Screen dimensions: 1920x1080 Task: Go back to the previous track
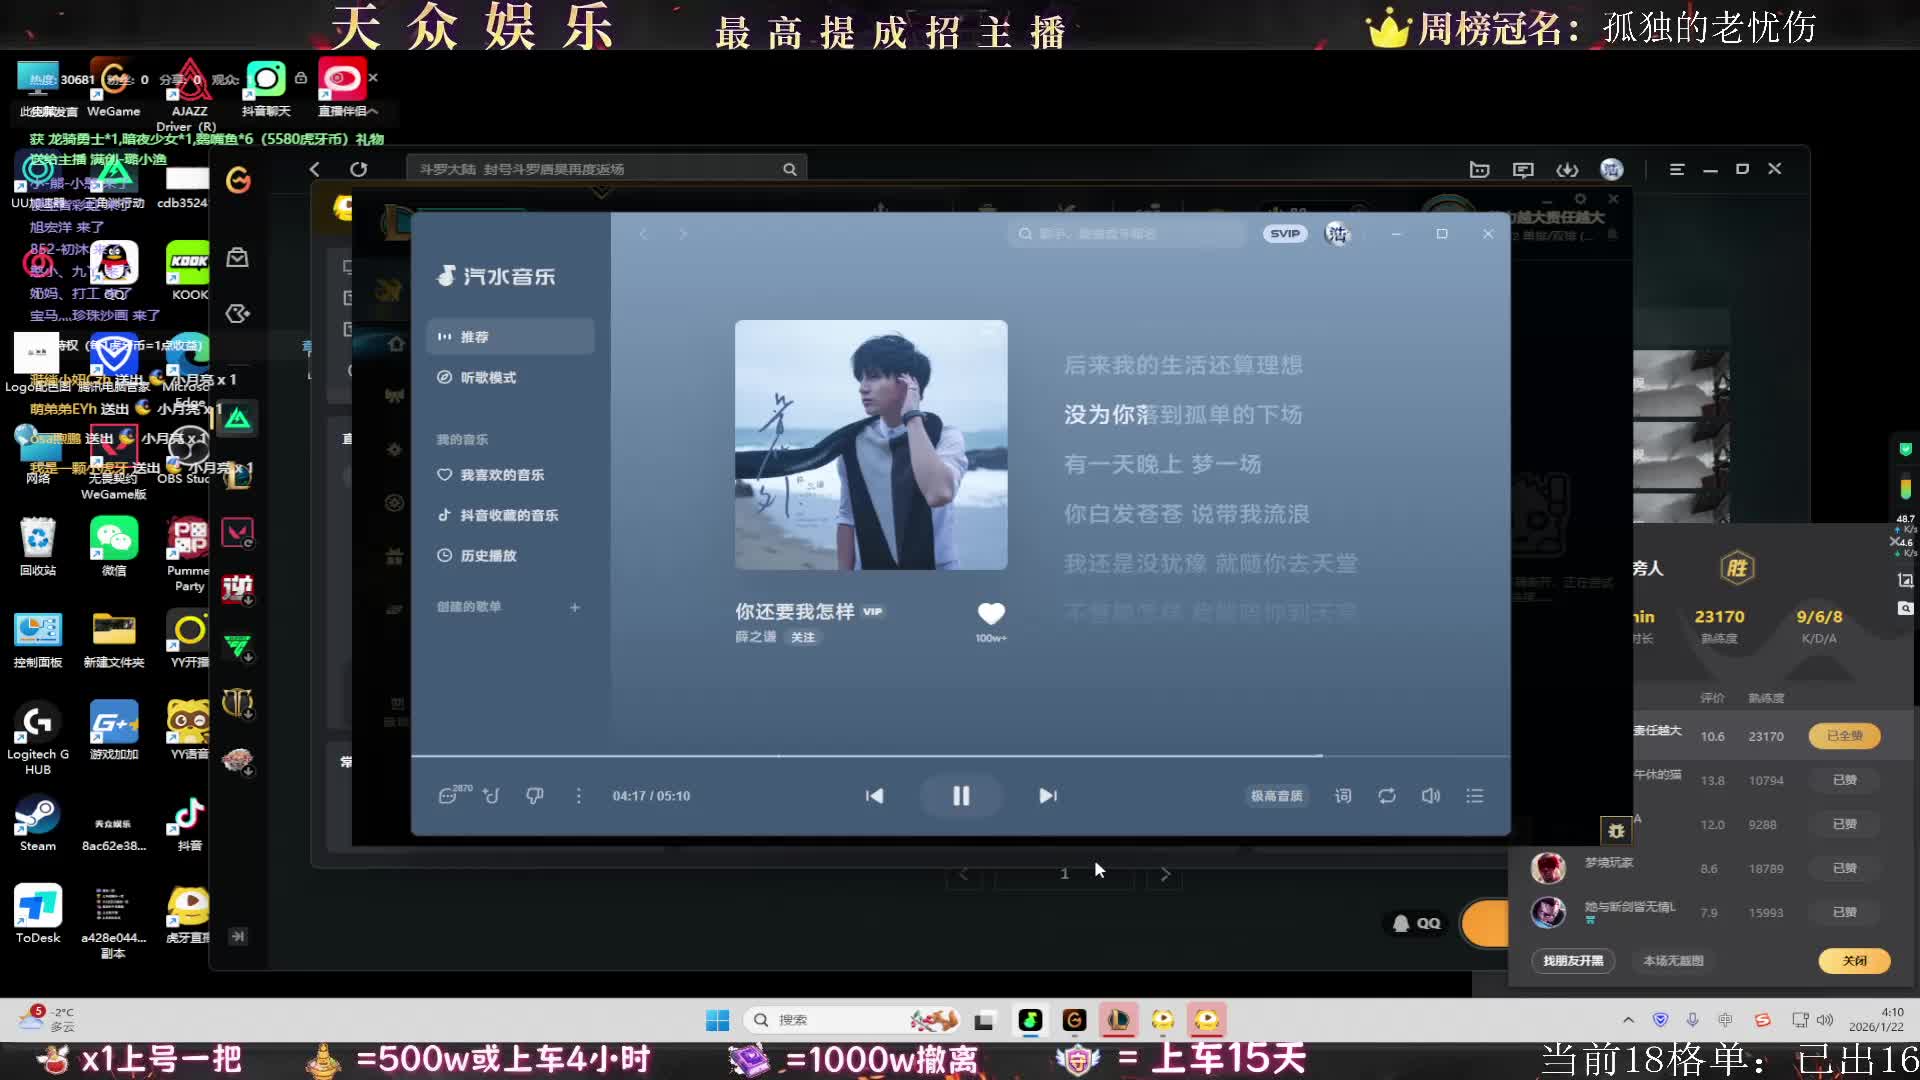874,796
